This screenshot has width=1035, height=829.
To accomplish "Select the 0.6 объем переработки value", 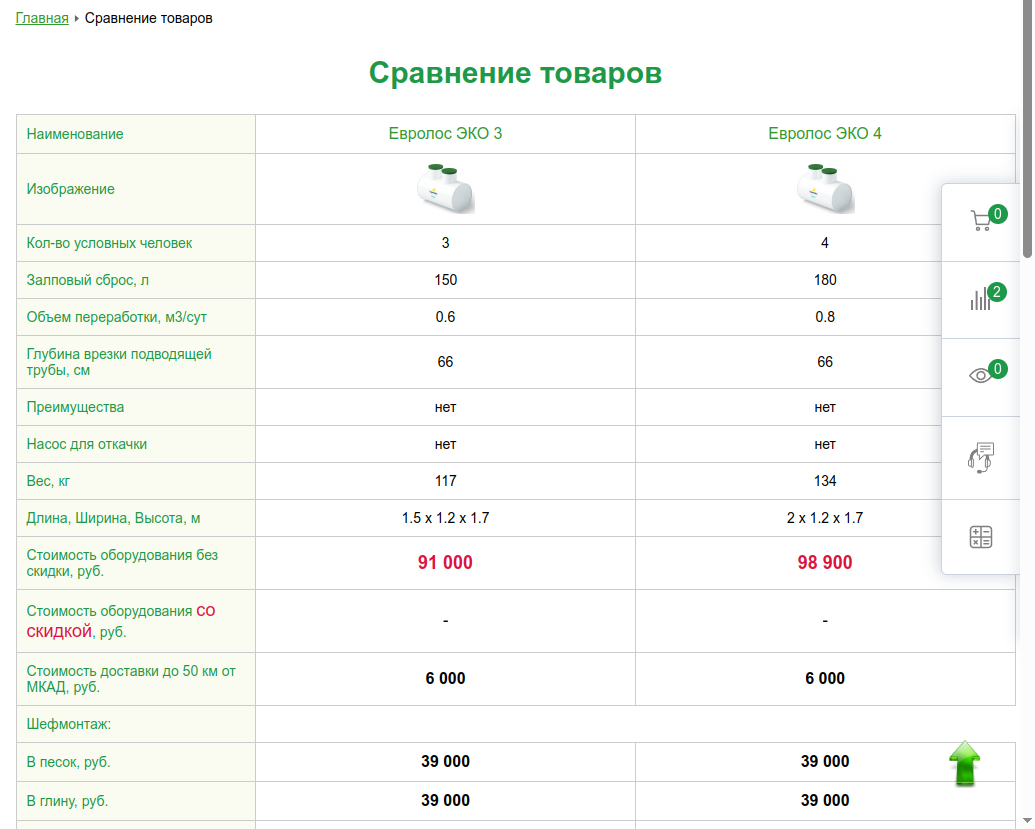I will pos(446,317).
